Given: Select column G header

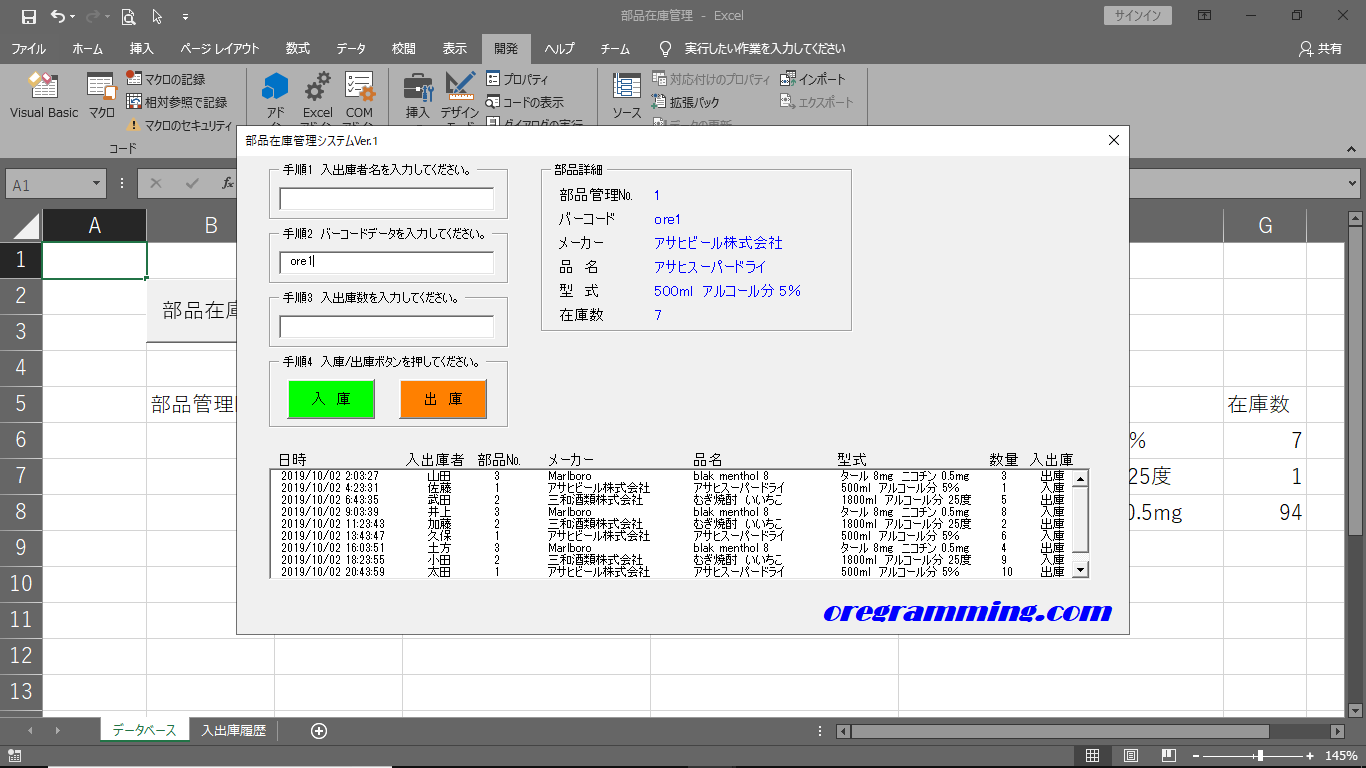Looking at the screenshot, I should click(x=1265, y=225).
